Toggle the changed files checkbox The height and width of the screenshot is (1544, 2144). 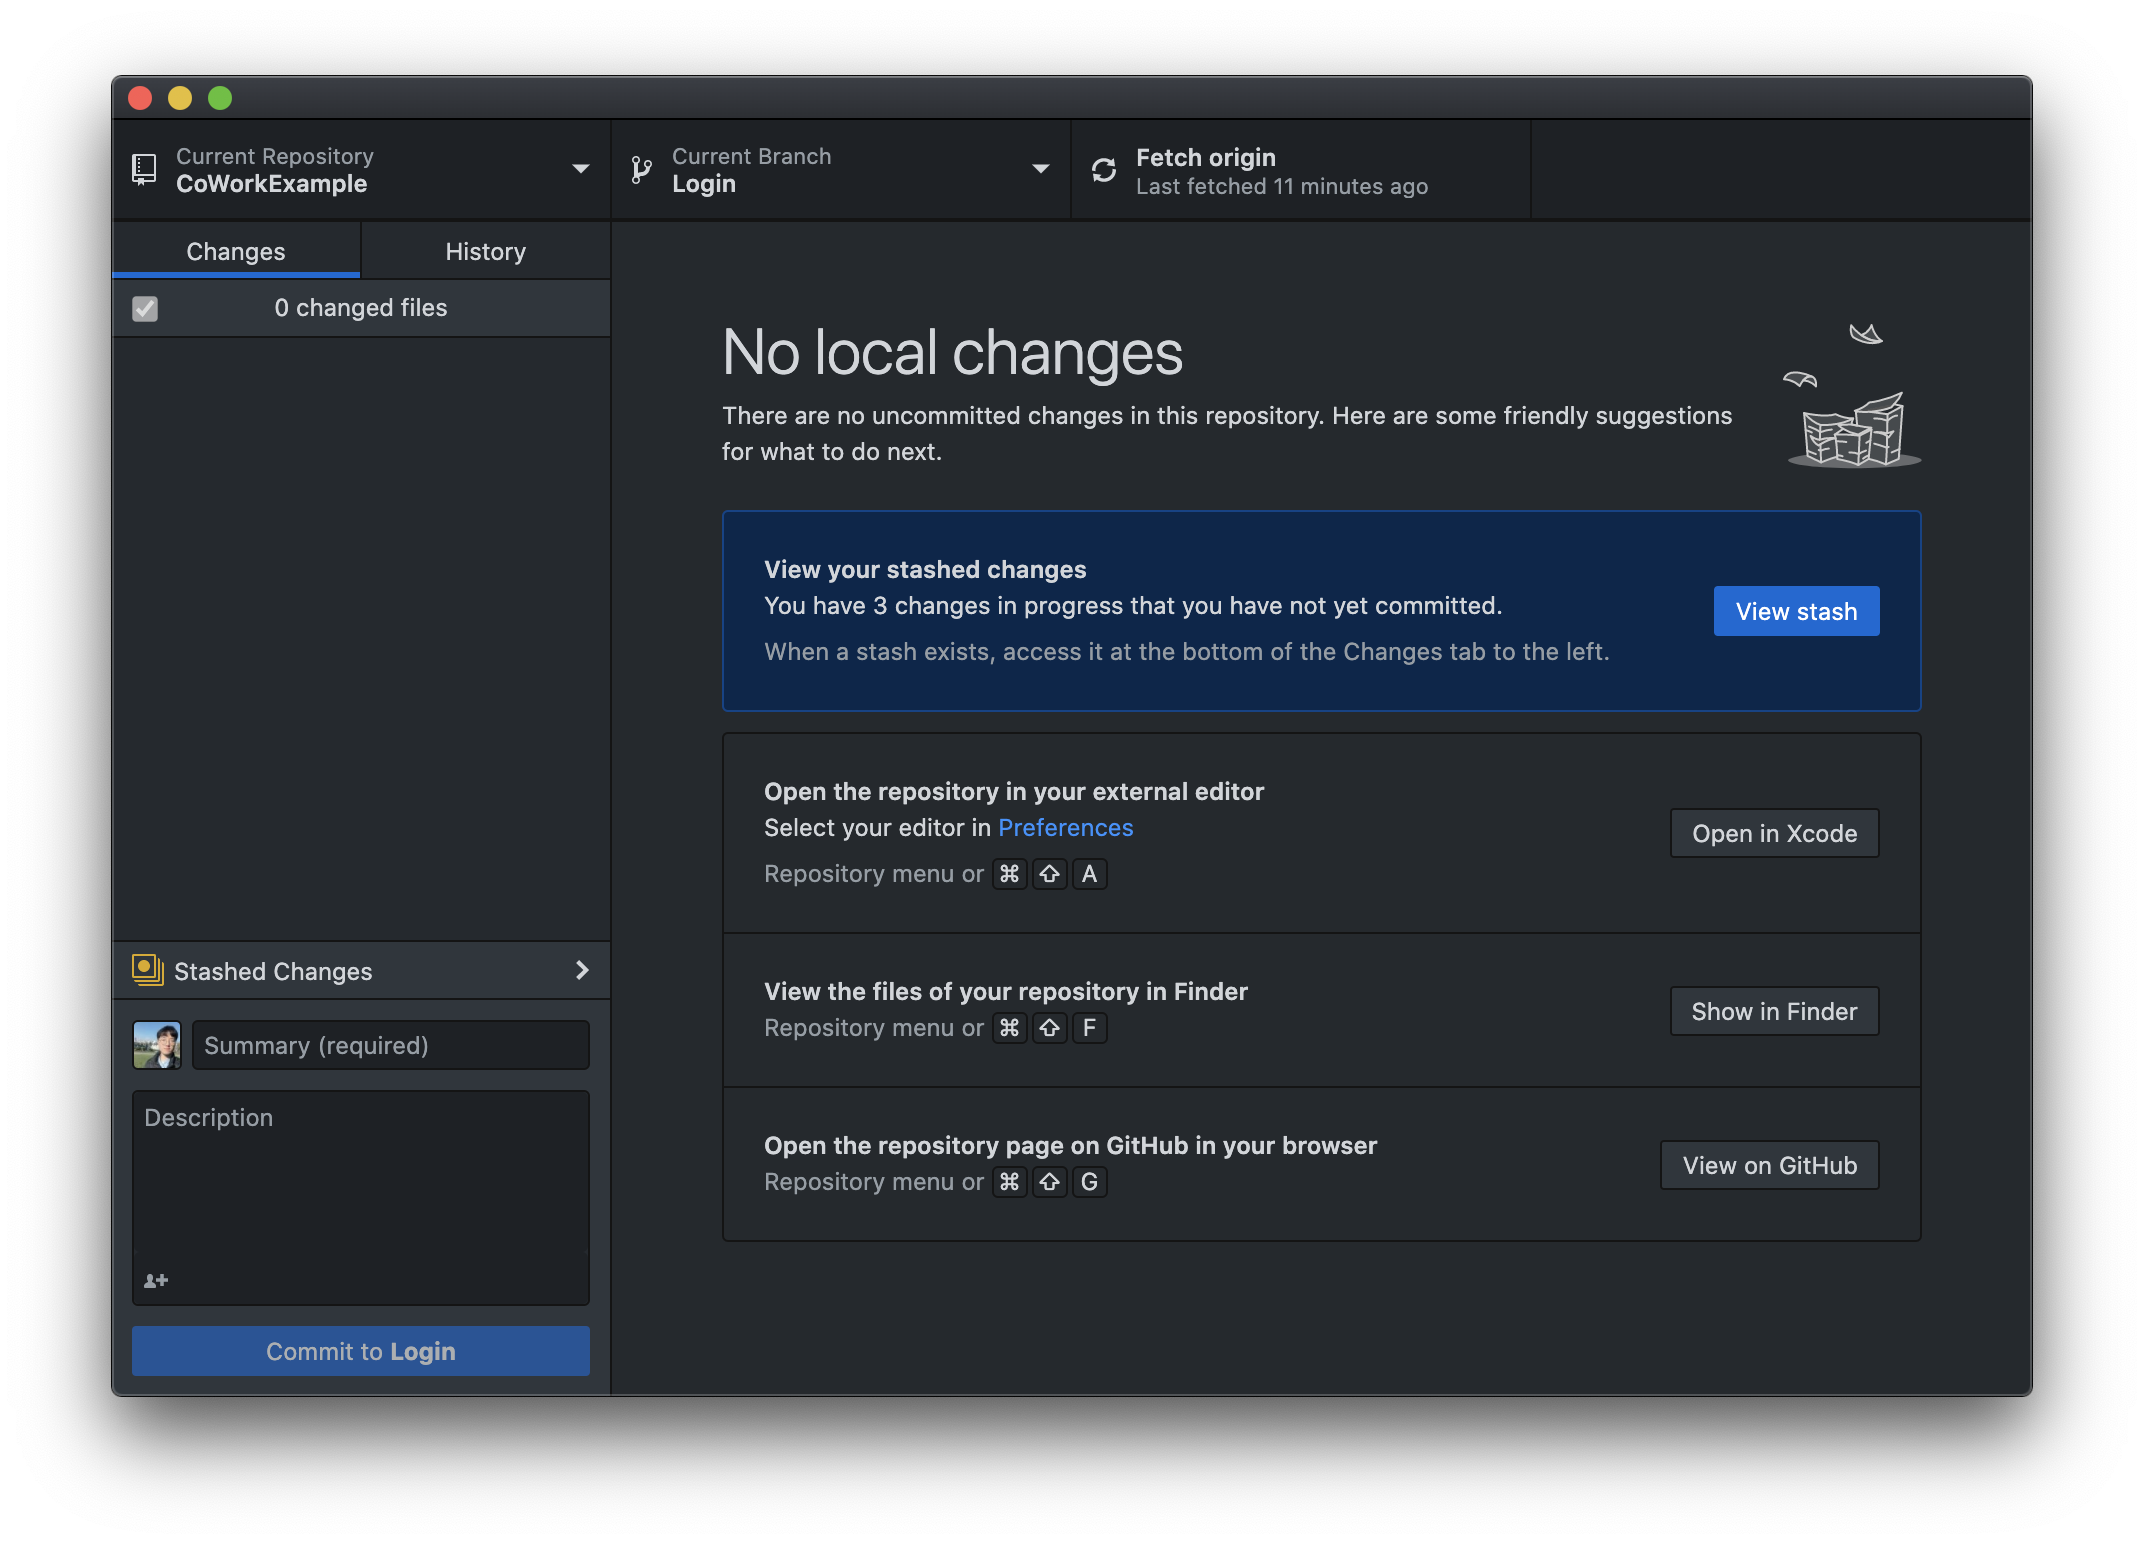(x=145, y=308)
